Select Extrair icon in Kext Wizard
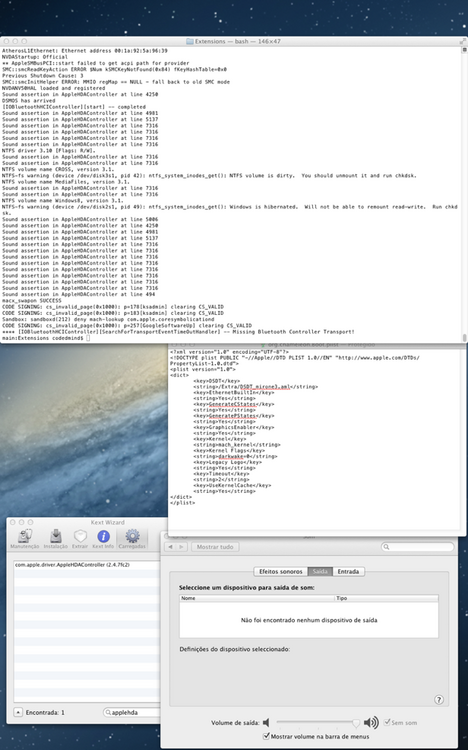 coord(80,539)
